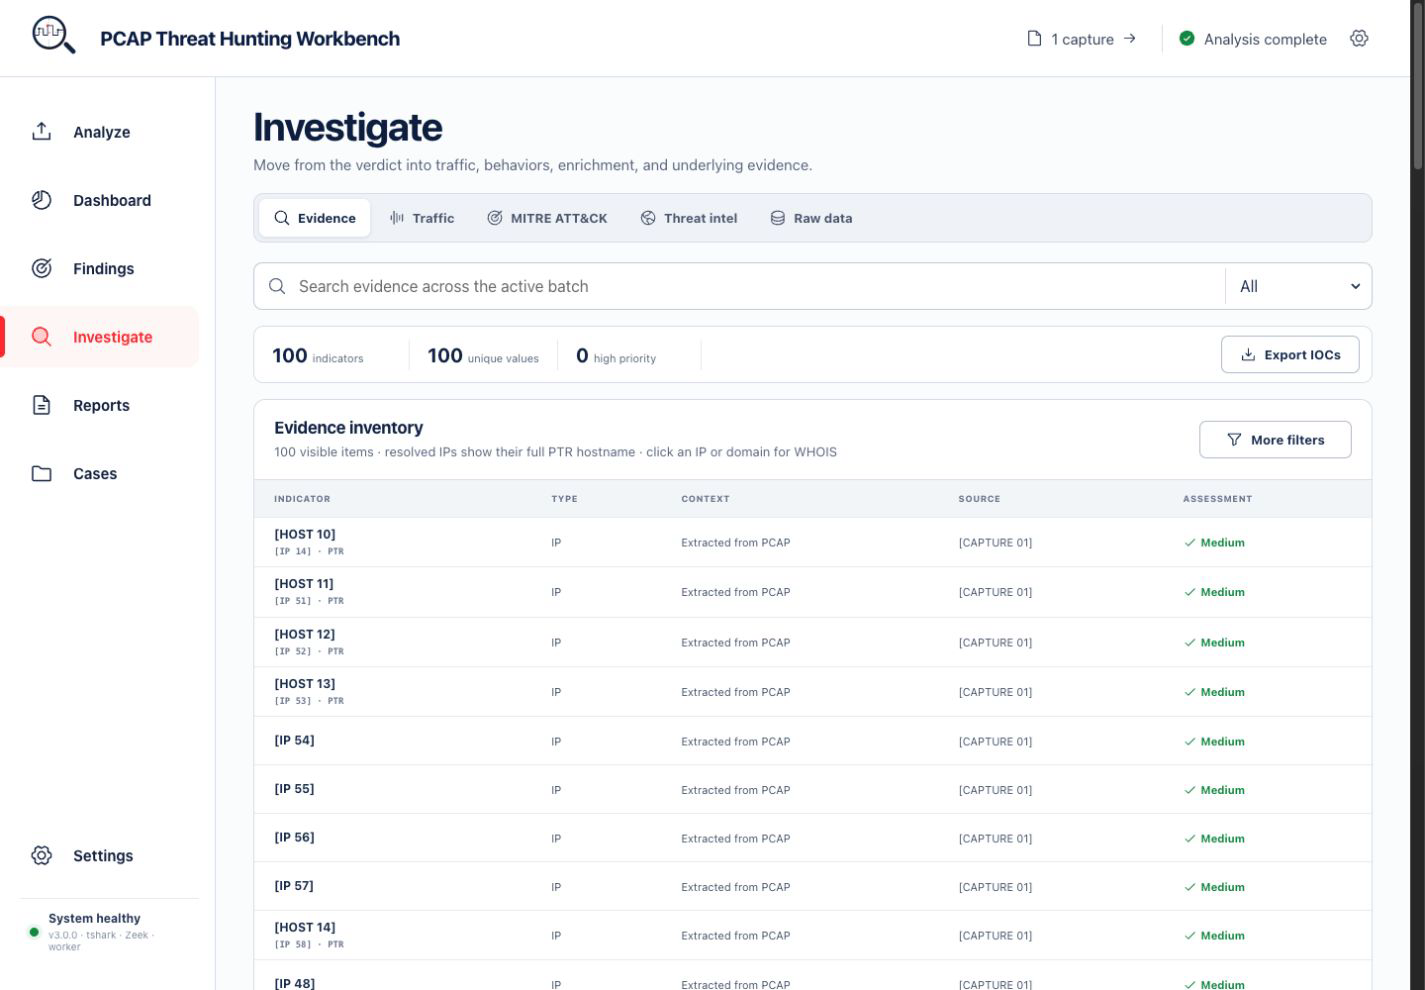Click the [HOST 10] indicator
This screenshot has height=990, width=1425.
click(305, 534)
